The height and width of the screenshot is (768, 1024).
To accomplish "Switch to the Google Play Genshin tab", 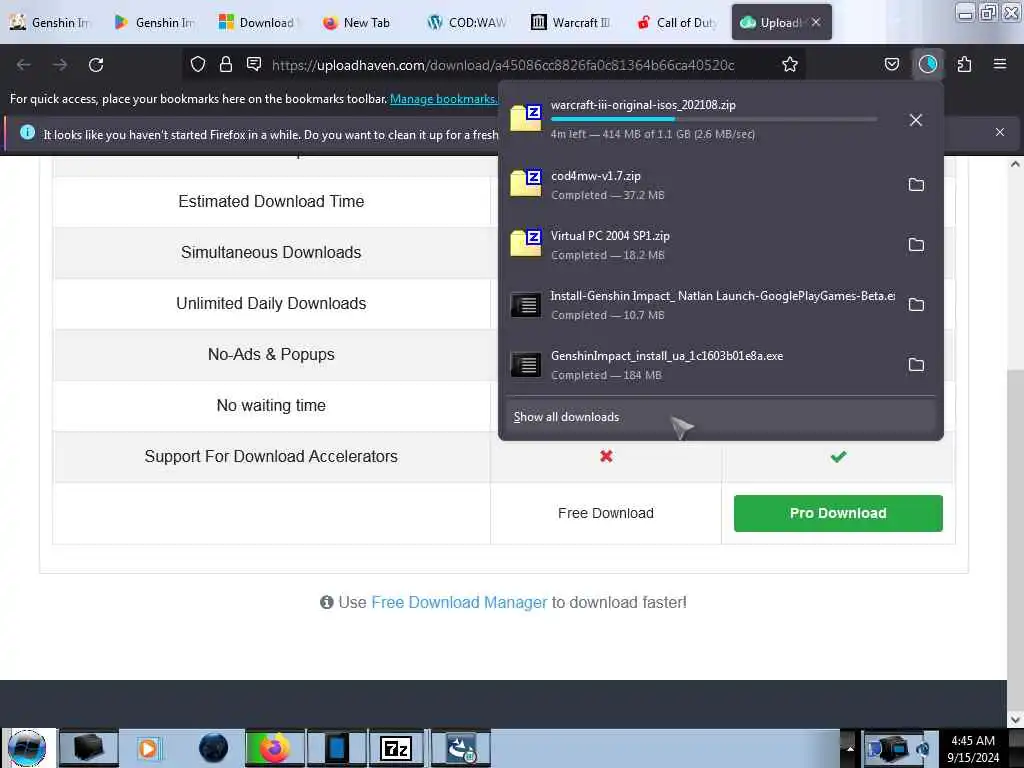I will pyautogui.click(x=155, y=22).
